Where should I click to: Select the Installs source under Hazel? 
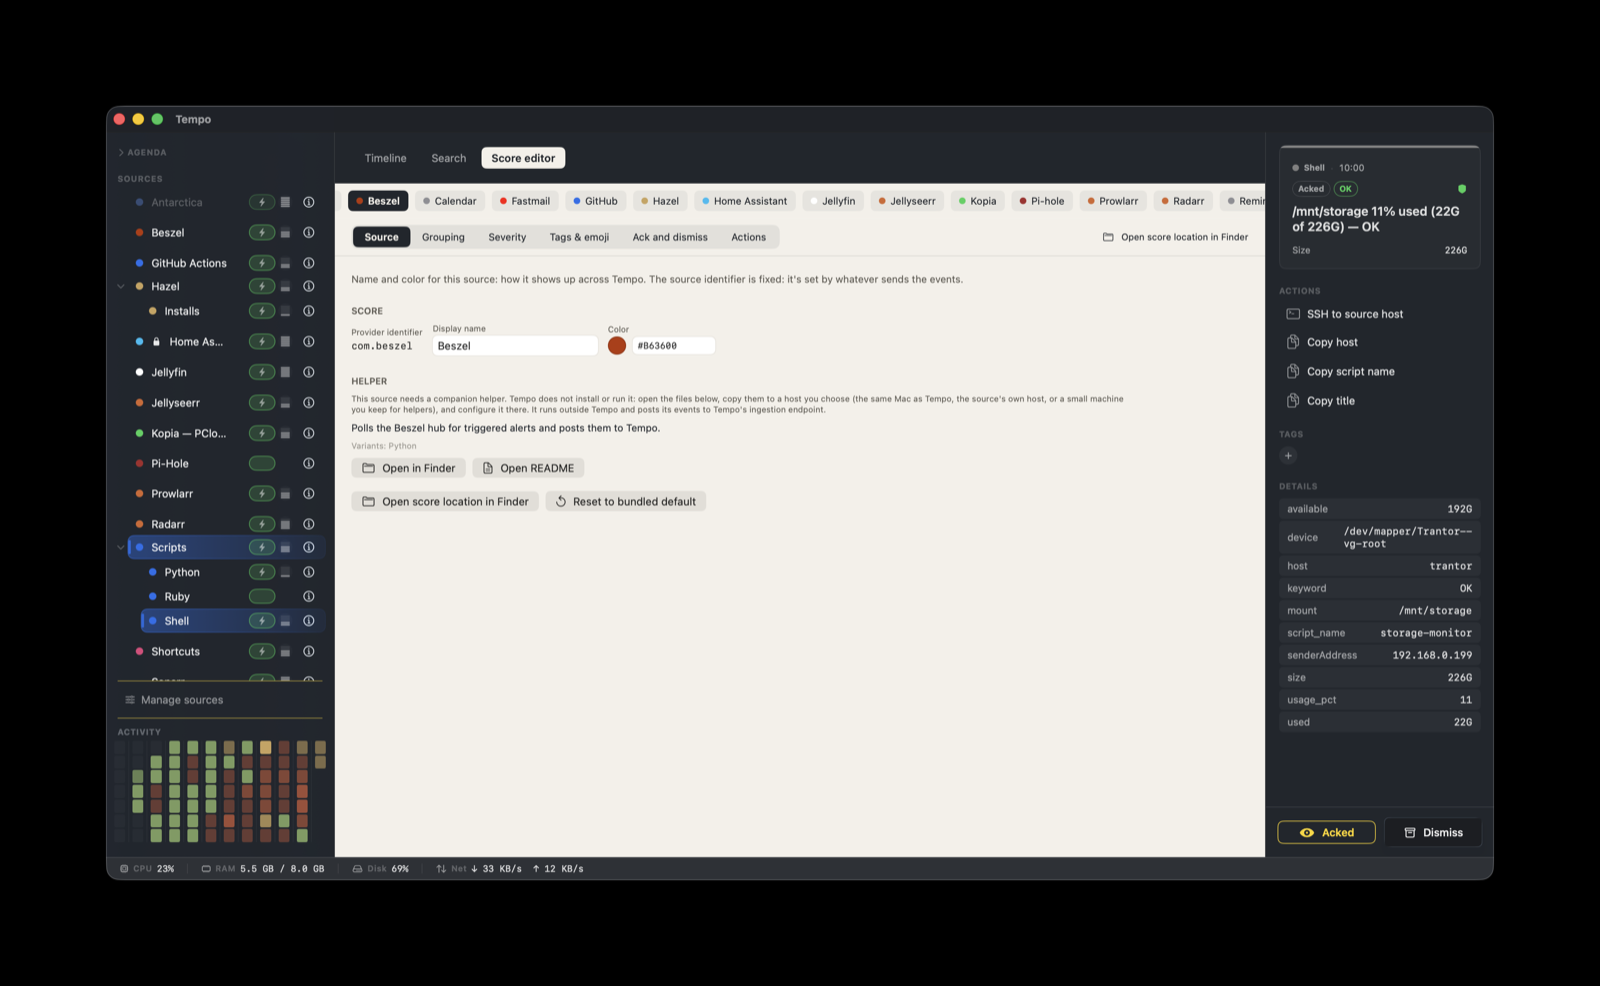(x=181, y=311)
